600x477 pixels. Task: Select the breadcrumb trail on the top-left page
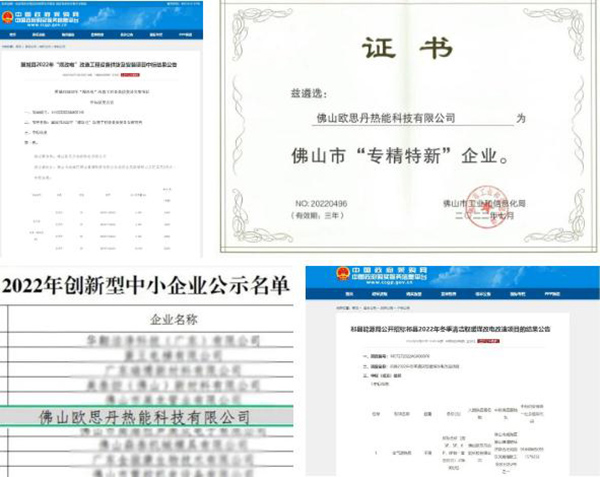click(x=34, y=47)
